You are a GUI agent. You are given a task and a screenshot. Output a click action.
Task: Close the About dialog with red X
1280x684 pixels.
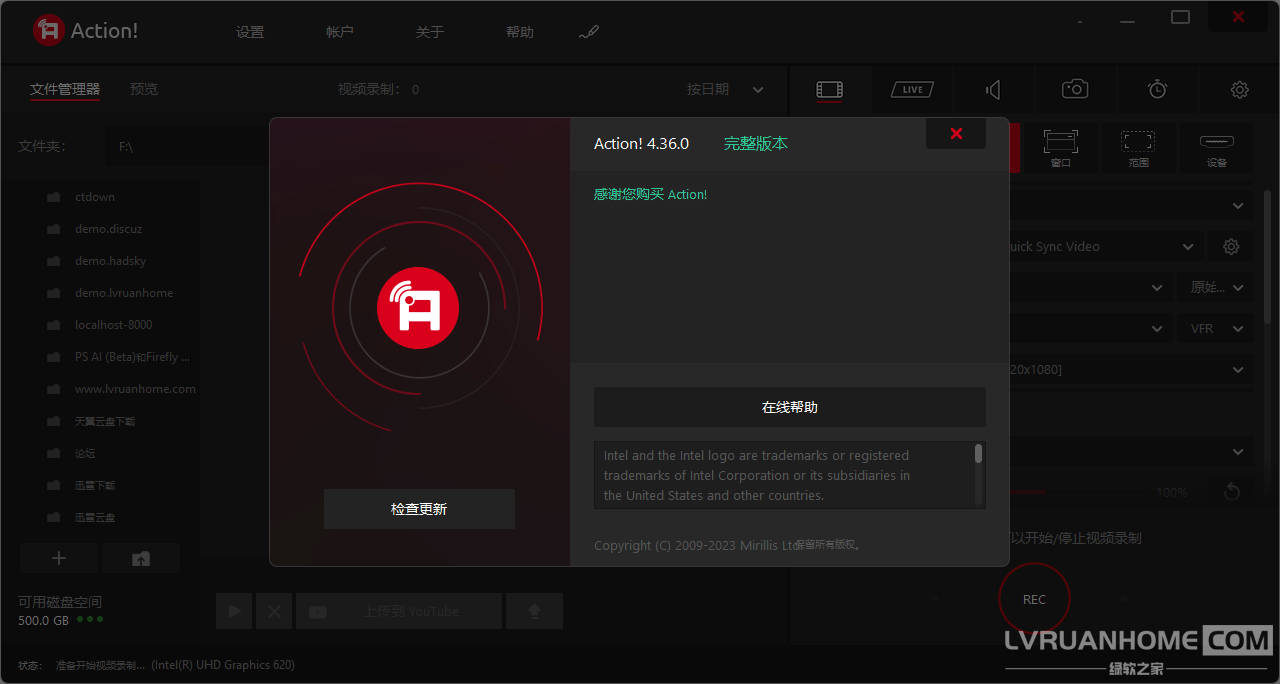(956, 134)
